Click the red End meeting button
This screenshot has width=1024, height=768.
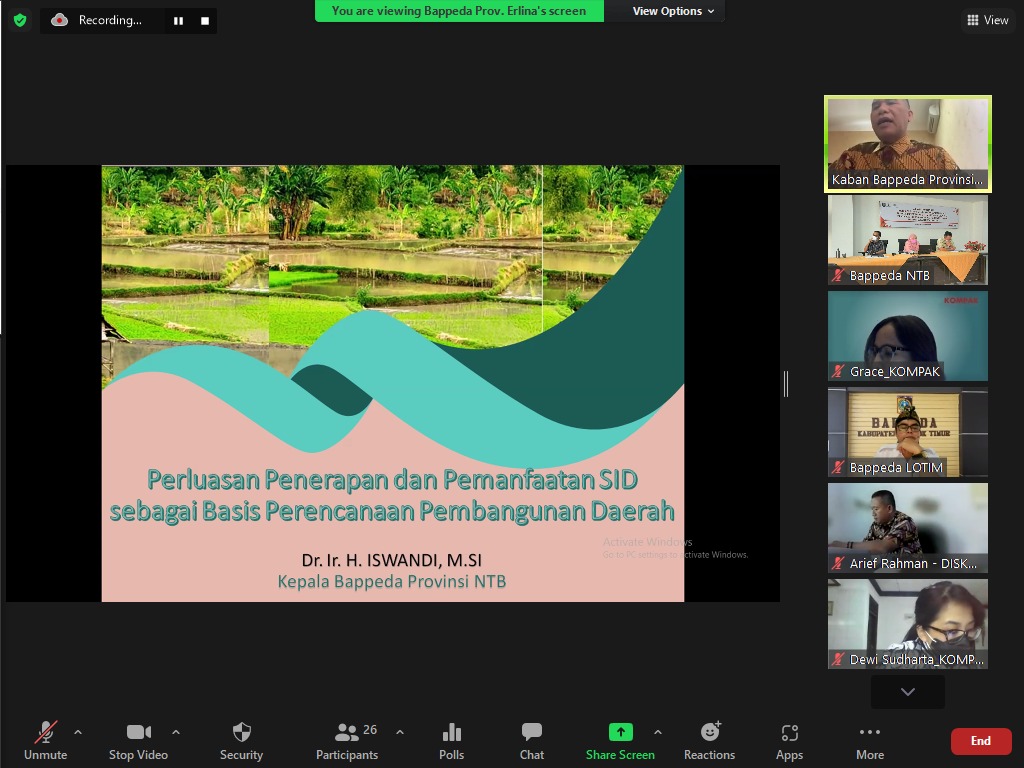[980, 741]
